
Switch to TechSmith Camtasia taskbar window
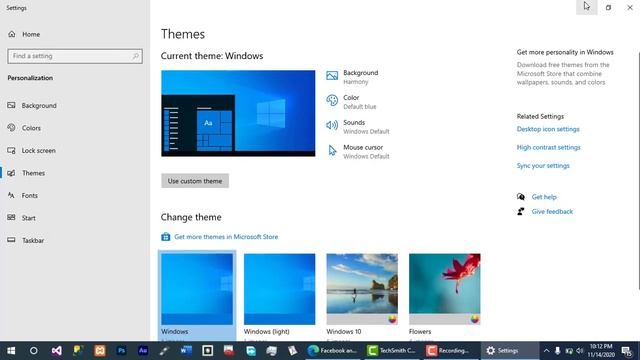pyautogui.click(x=391, y=351)
